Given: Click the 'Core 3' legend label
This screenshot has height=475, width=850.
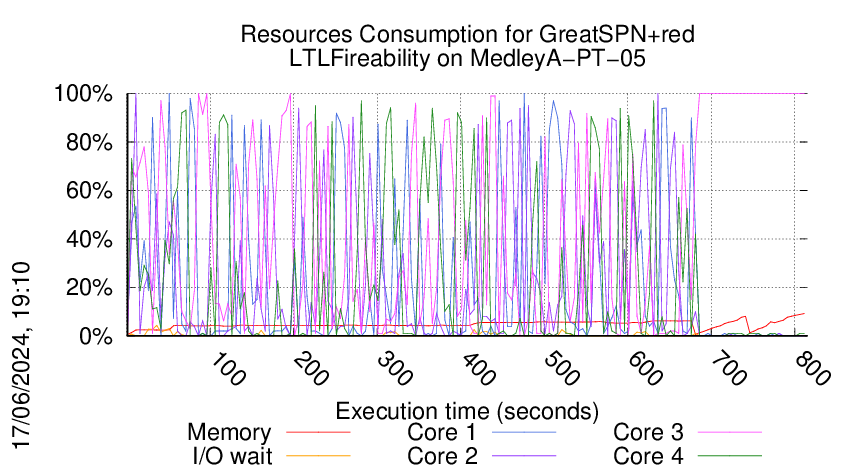Looking at the screenshot, I should coord(648,433).
